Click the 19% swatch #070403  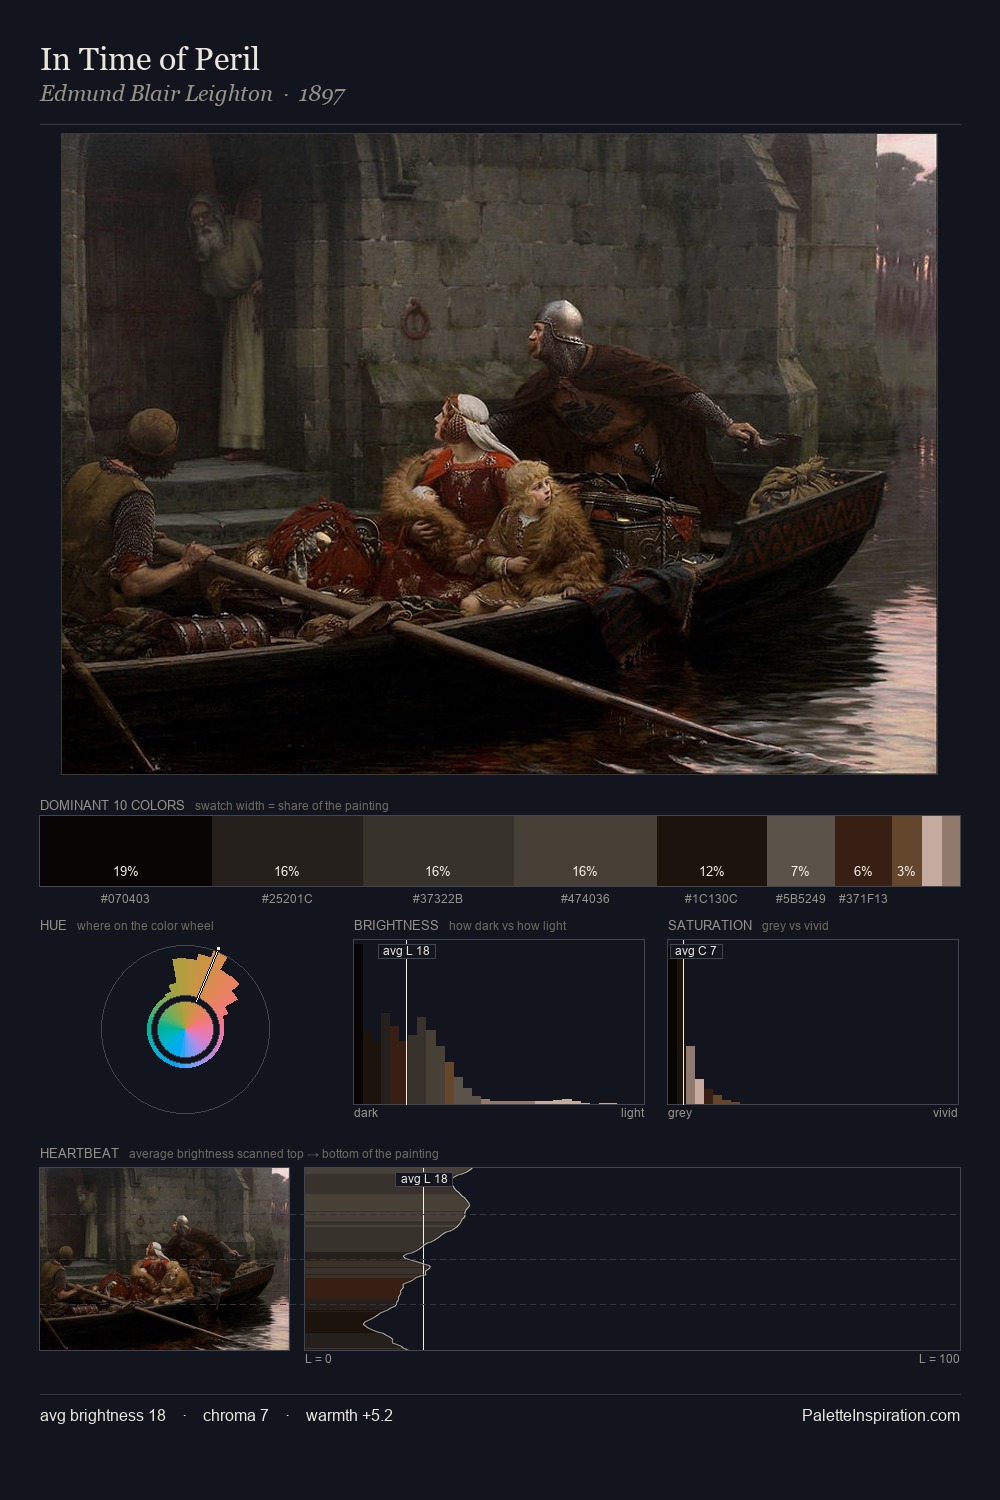click(x=126, y=851)
